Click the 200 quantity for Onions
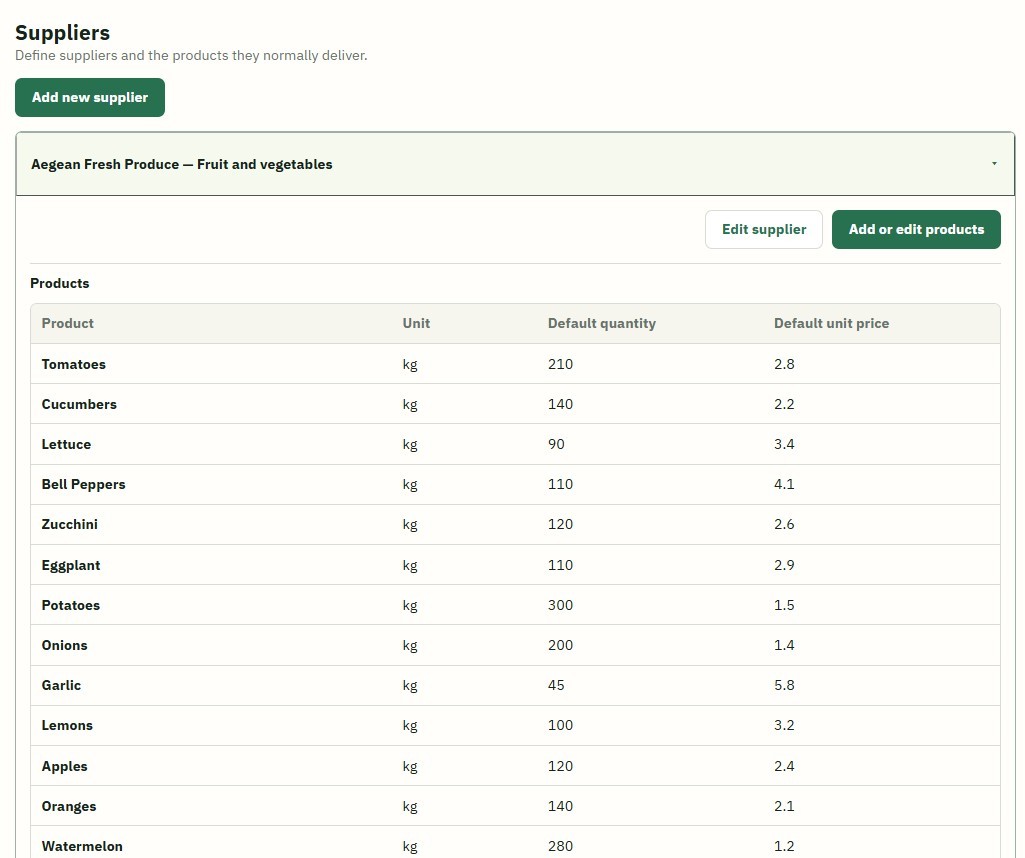 560,645
